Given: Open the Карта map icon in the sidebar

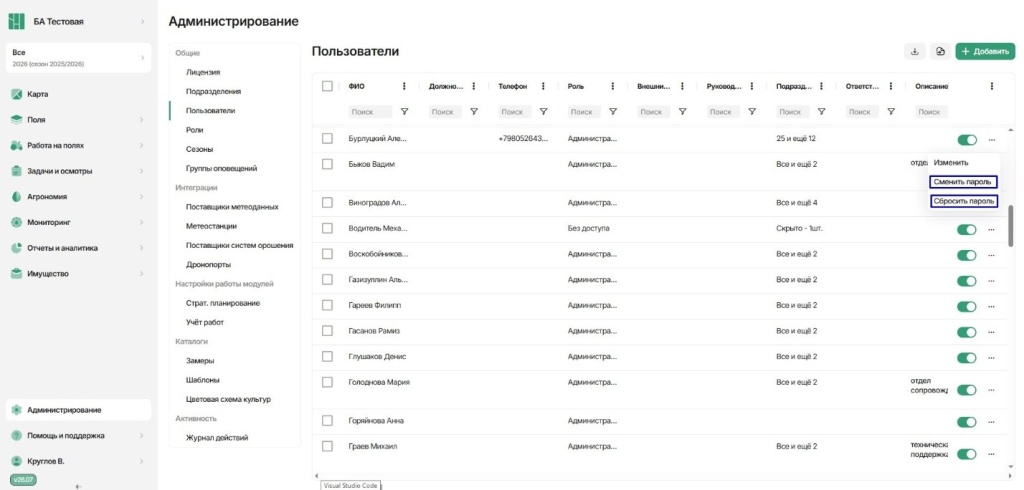Looking at the screenshot, I should [17, 94].
